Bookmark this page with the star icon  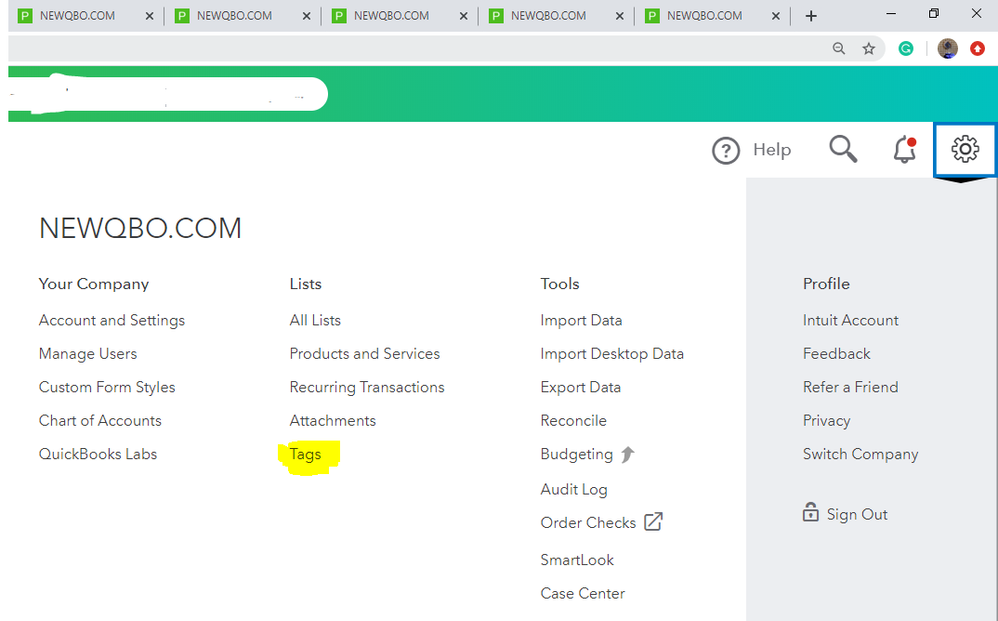click(x=869, y=48)
